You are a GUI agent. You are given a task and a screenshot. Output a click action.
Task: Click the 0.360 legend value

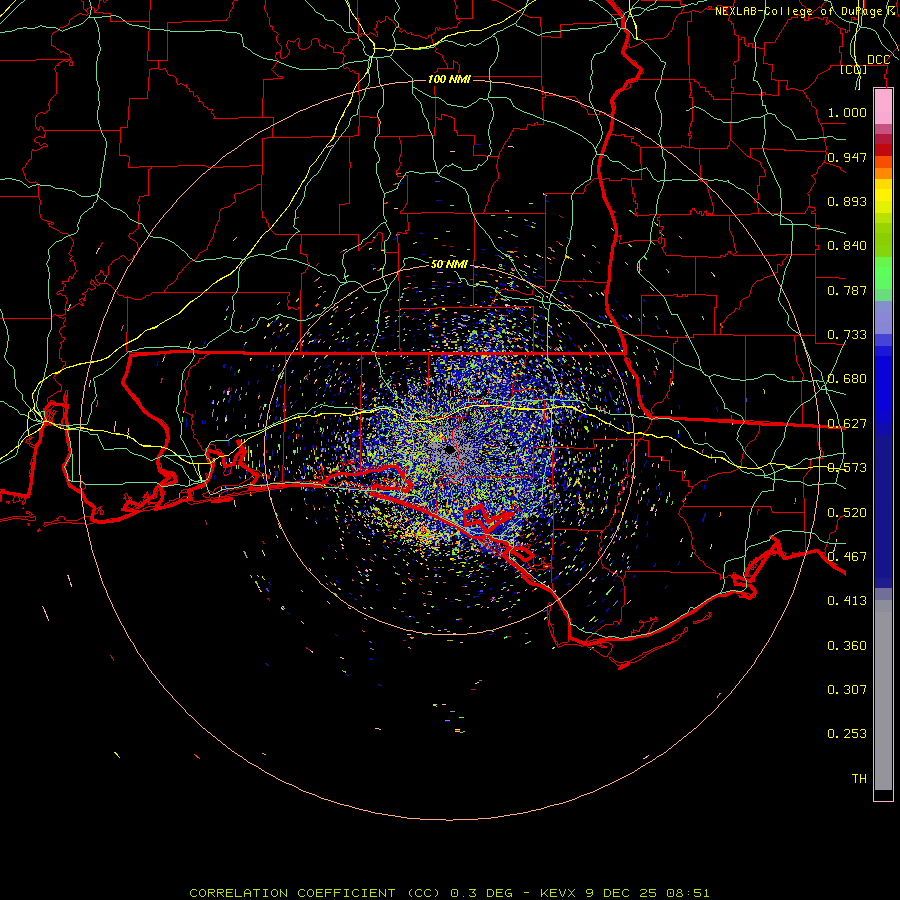coord(847,645)
